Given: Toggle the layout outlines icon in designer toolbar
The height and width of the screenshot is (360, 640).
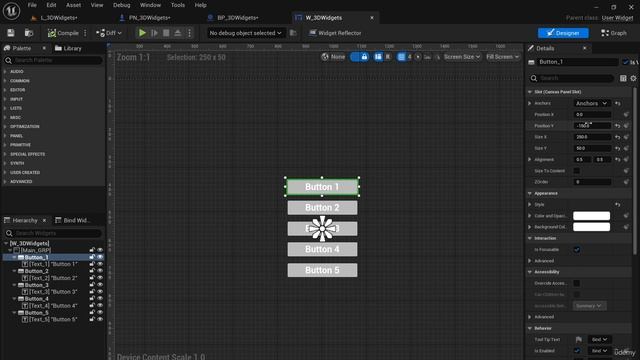Looking at the screenshot, I should click(x=378, y=57).
